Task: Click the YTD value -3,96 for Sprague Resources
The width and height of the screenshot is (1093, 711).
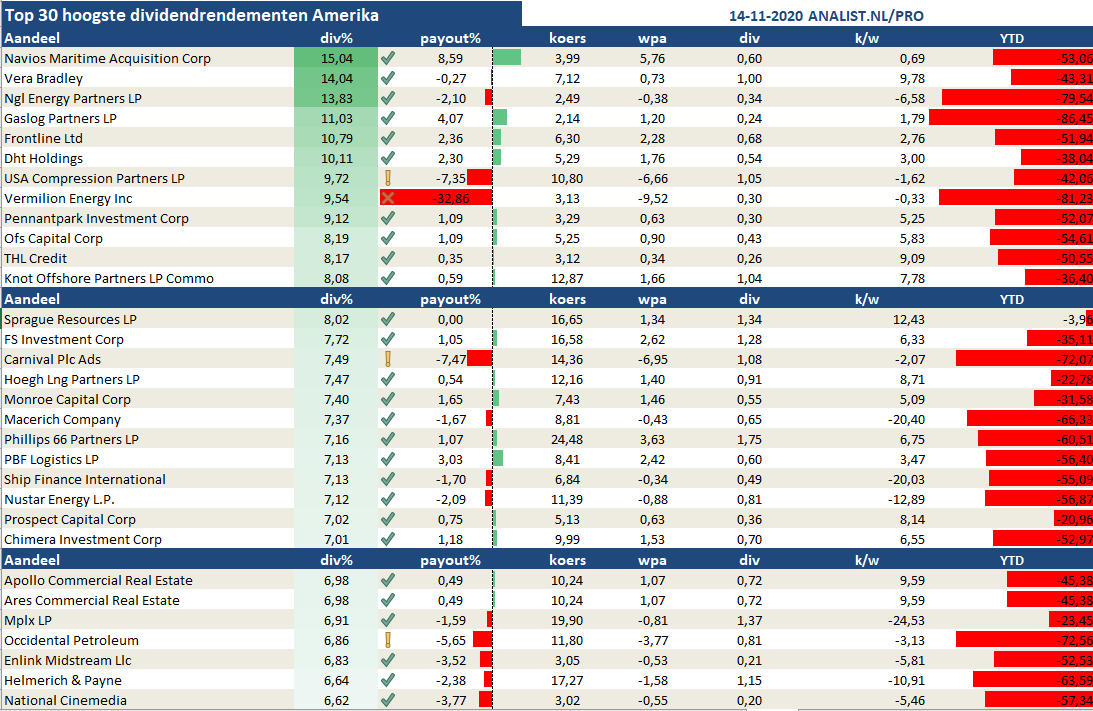Action: point(1078,320)
